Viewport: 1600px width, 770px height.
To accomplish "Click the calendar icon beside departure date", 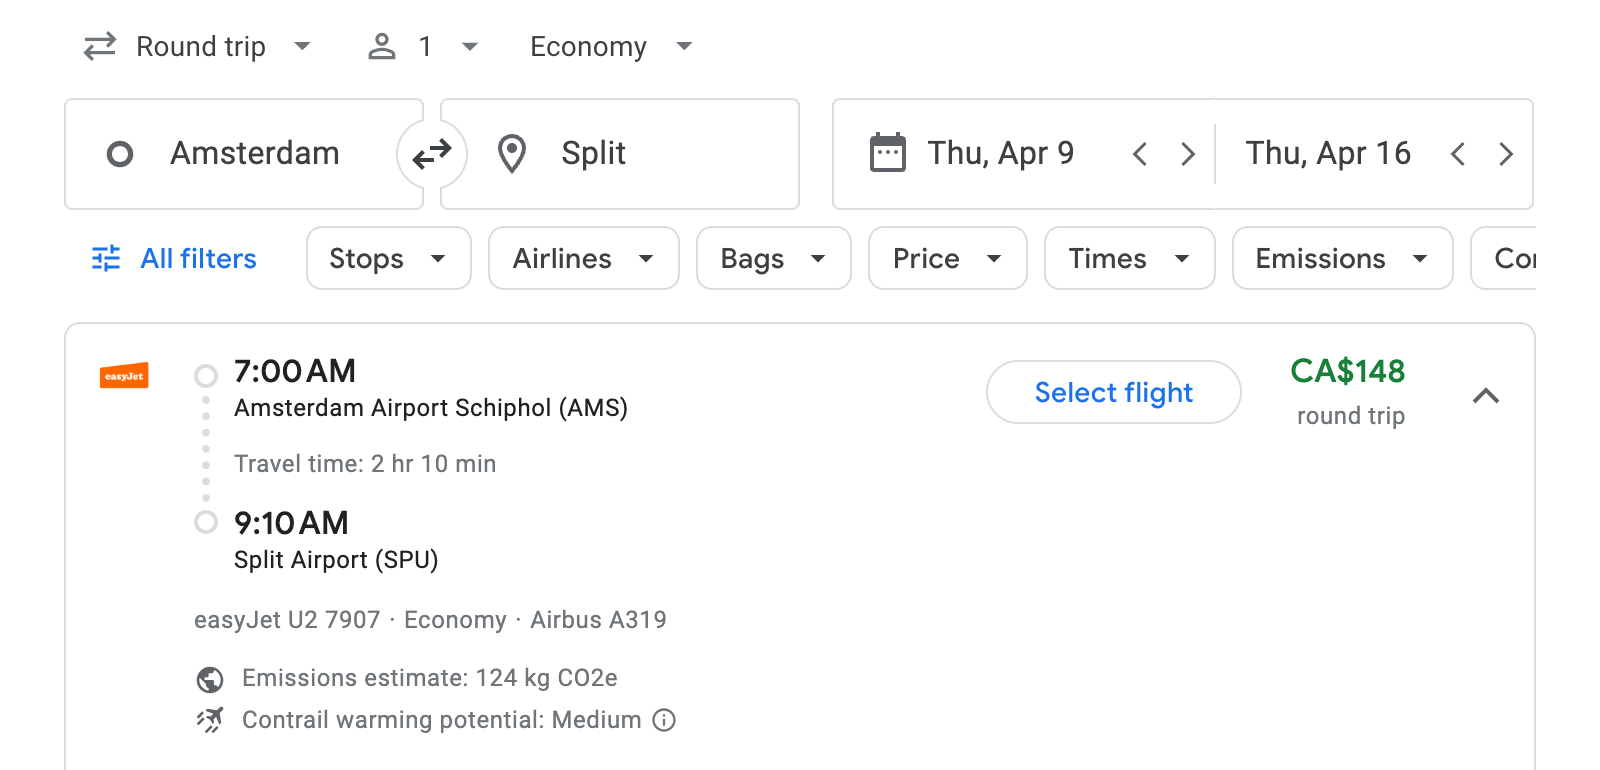I will coord(888,153).
